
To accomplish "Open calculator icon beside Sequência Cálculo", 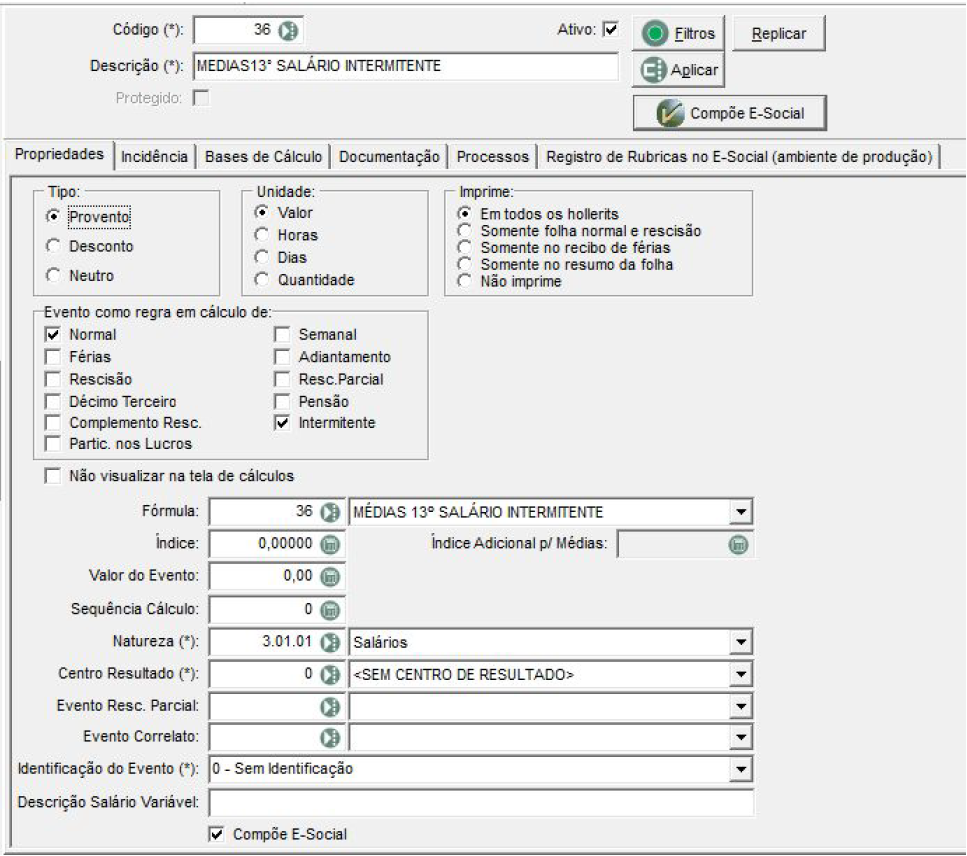I will 330,610.
